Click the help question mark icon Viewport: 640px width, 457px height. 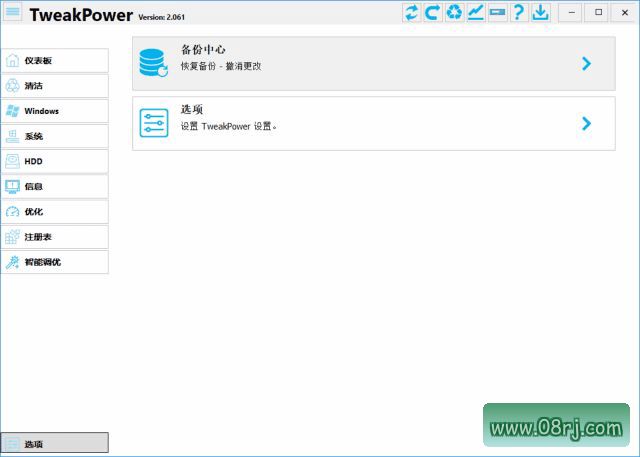519,12
